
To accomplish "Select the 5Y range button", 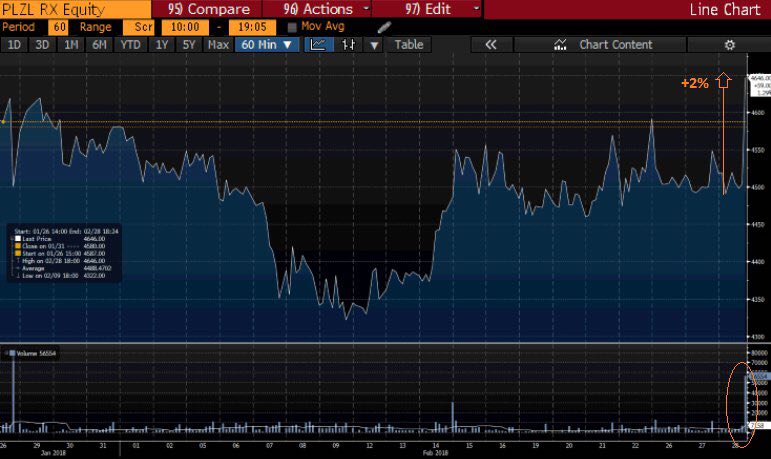I will (189, 45).
